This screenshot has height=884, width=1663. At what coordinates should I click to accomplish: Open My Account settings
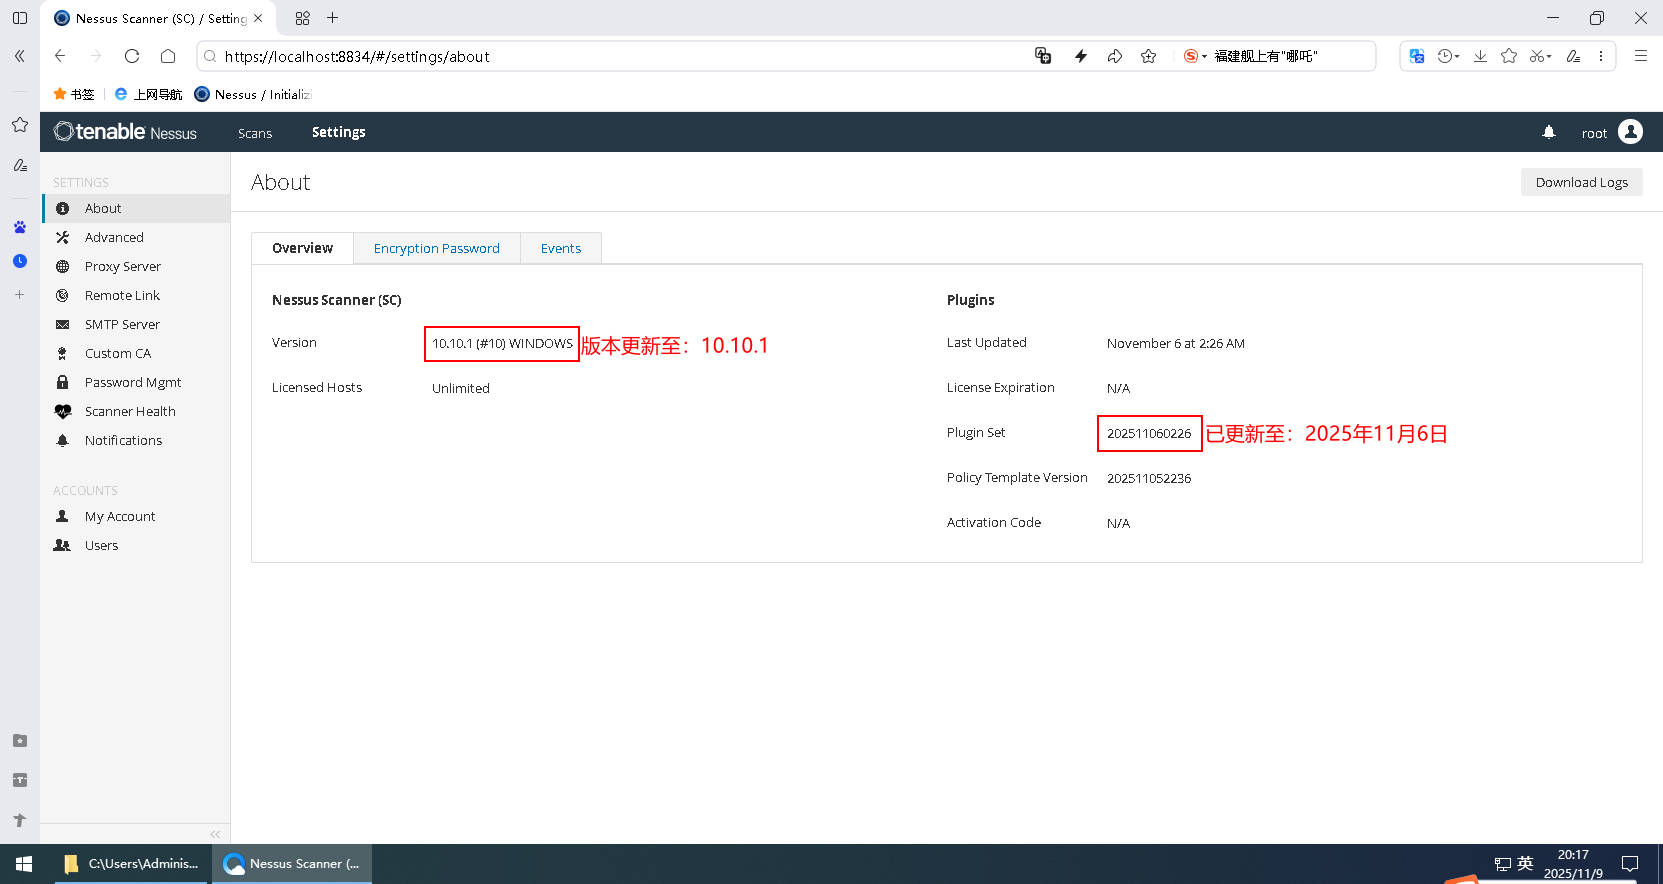(x=120, y=516)
